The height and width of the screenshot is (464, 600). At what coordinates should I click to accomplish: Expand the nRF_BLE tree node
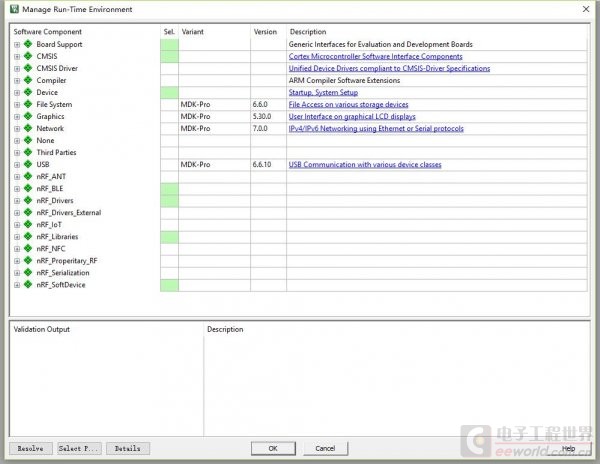pyautogui.click(x=17, y=189)
